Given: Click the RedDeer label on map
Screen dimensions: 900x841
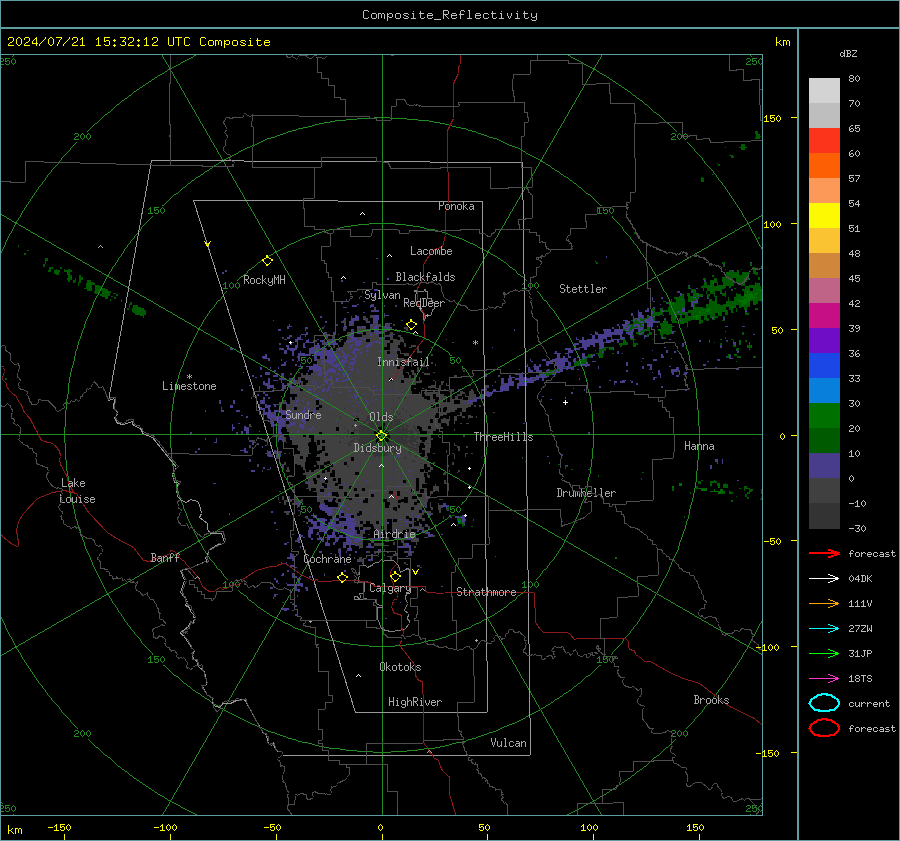Looking at the screenshot, I should 424,303.
